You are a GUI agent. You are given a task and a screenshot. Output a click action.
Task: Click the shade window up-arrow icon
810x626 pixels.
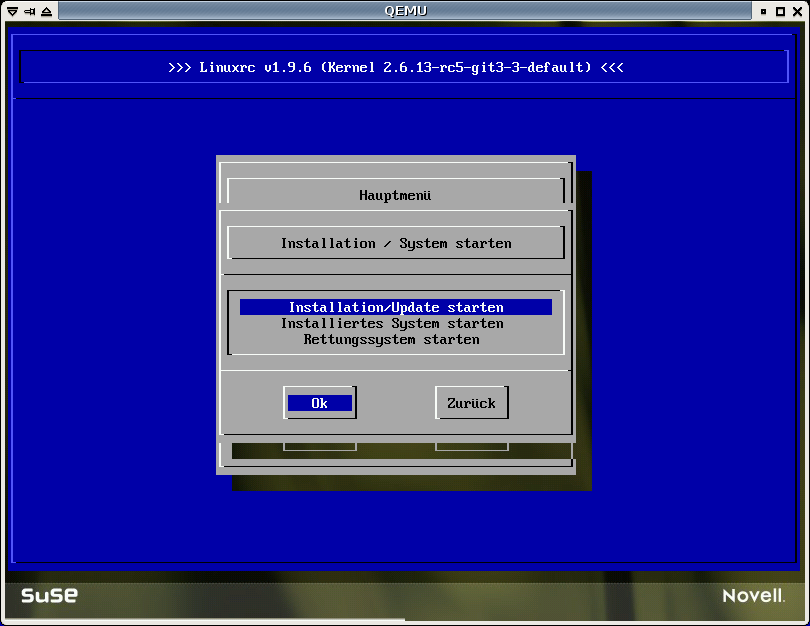46,10
